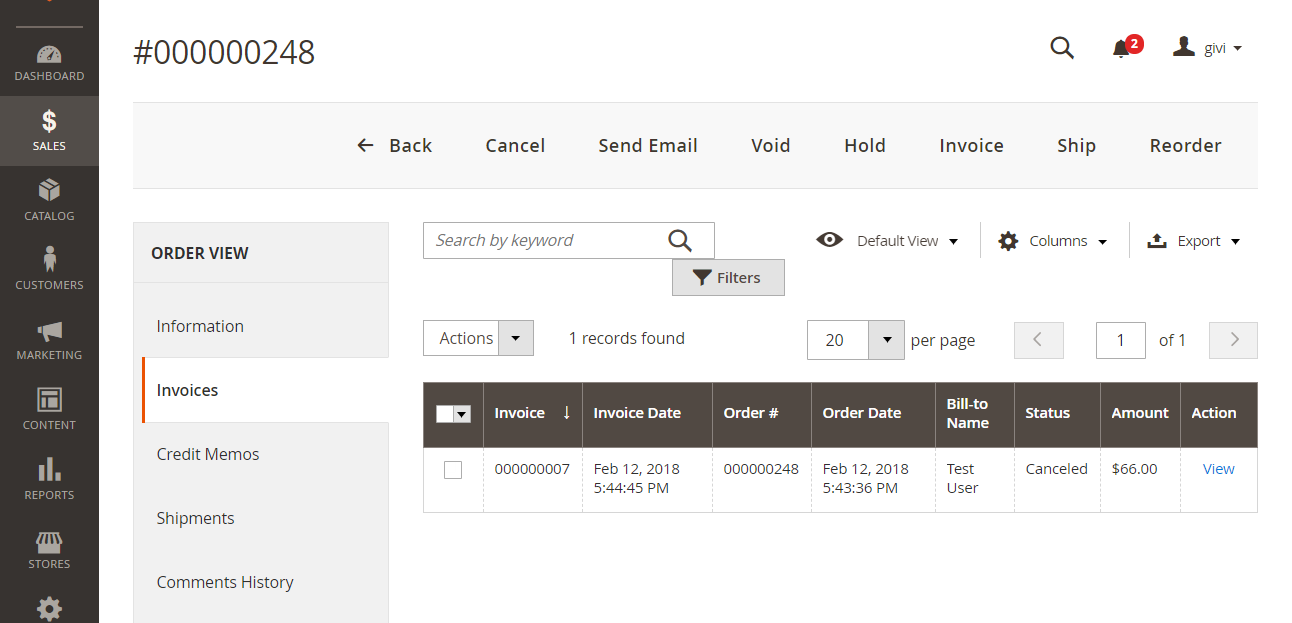Open the Columns settings dropdown

1053,241
